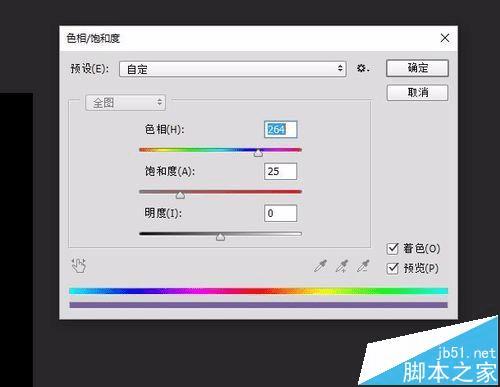The height and width of the screenshot is (387, 500).
Task: Click the 取消 cancel button
Action: pyautogui.click(x=417, y=92)
